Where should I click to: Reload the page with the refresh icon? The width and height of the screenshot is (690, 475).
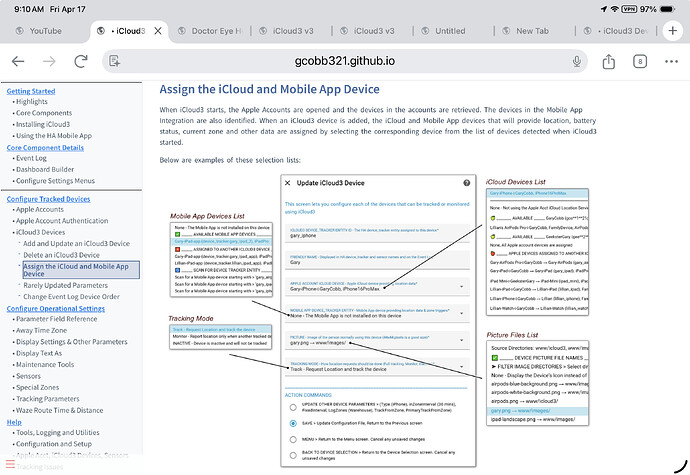click(81, 61)
